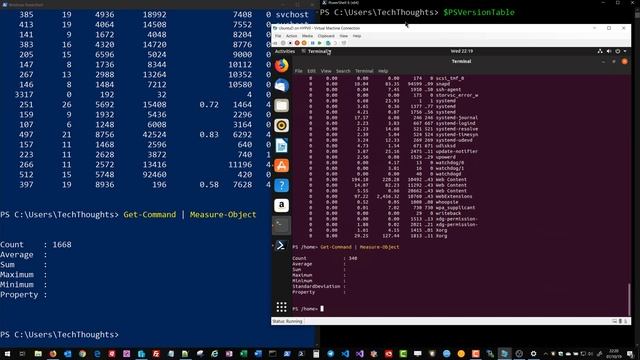Open File menu in Ubuntu Terminal window
640x360 pixels.
click(298, 71)
